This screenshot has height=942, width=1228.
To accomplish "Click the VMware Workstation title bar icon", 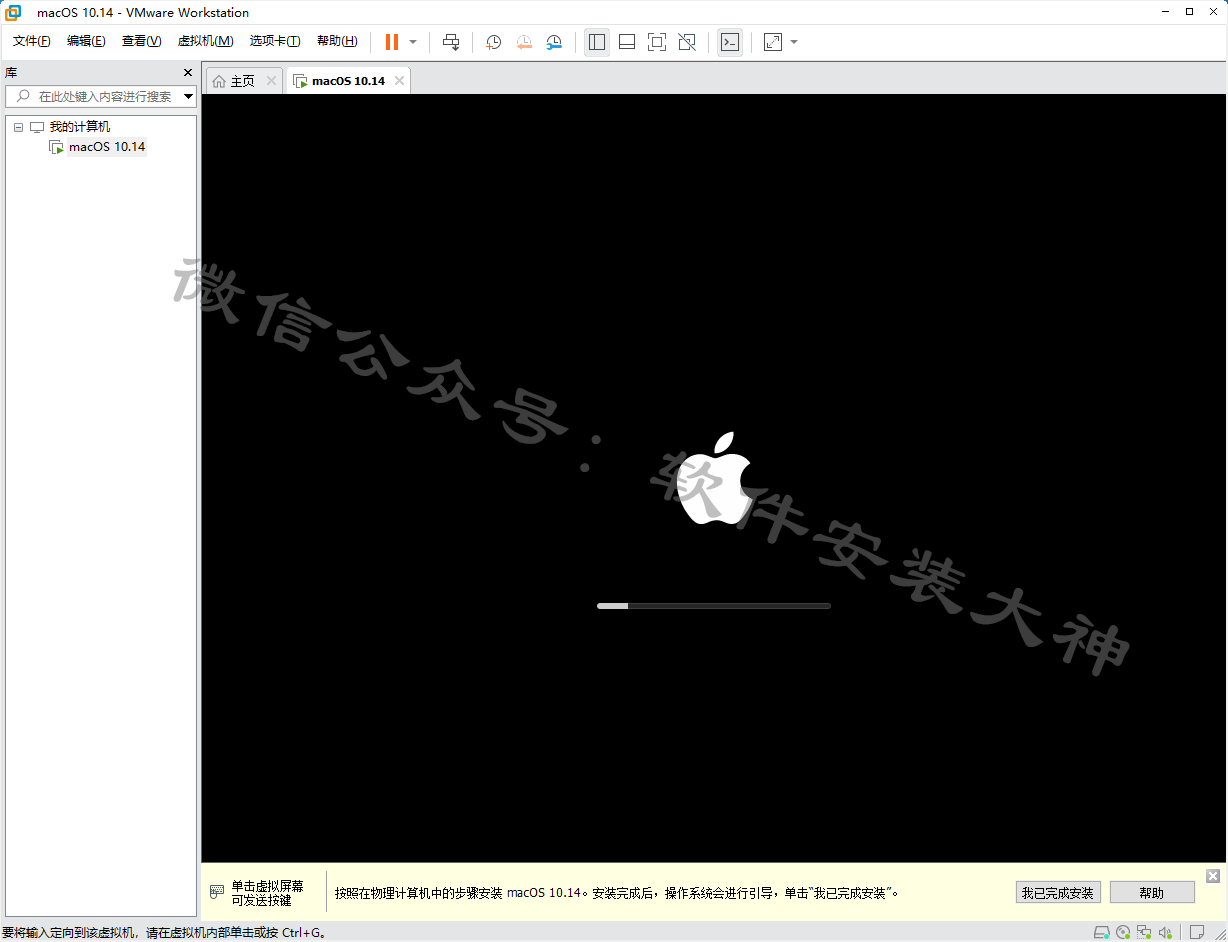I will pos(13,12).
